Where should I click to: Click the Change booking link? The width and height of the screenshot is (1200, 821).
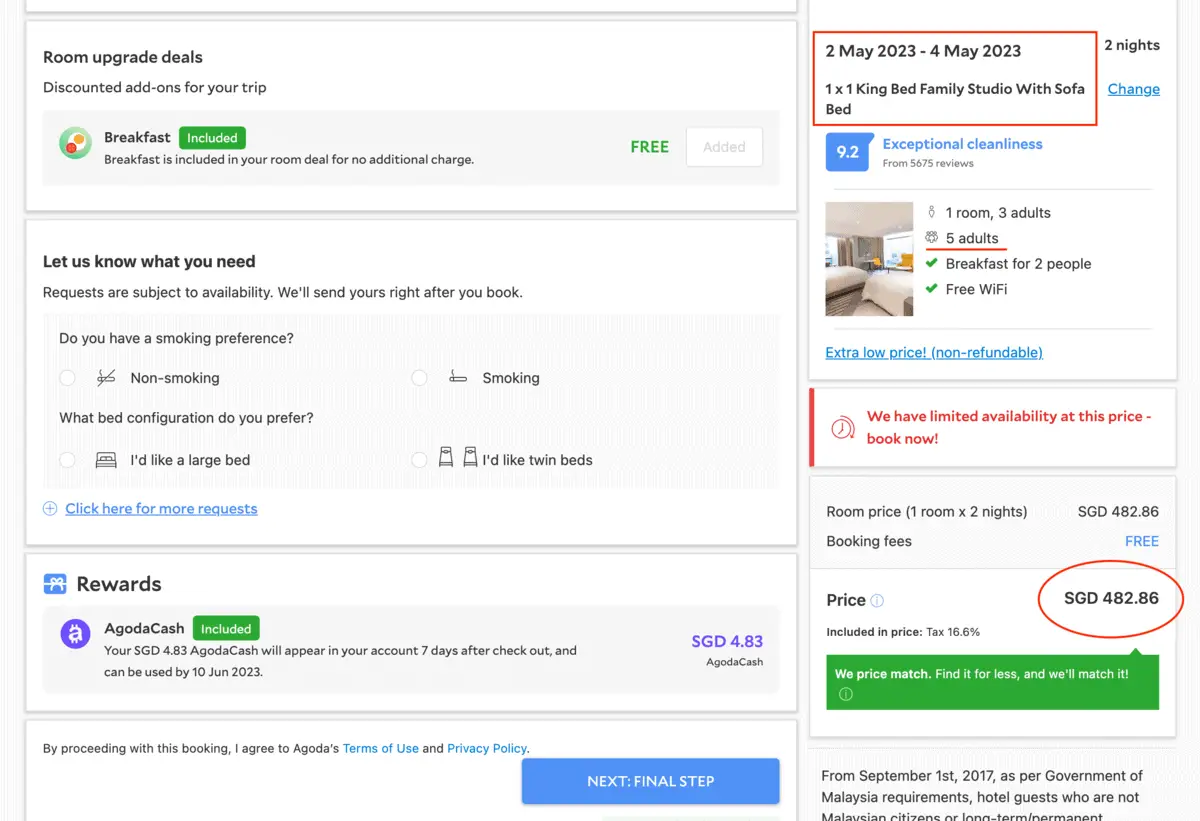[x=1133, y=89]
